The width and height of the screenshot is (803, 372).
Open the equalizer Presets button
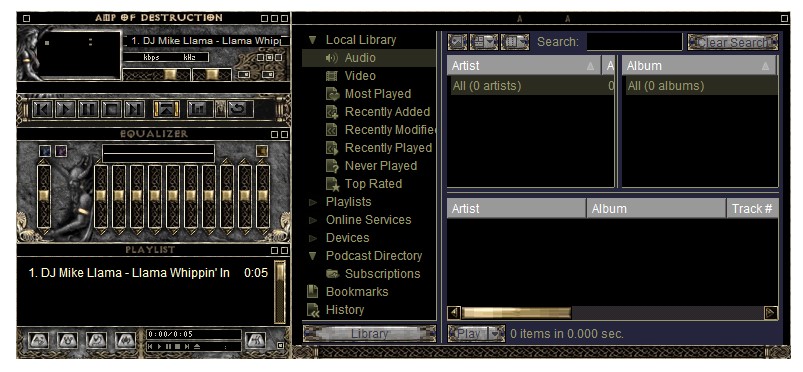262,151
